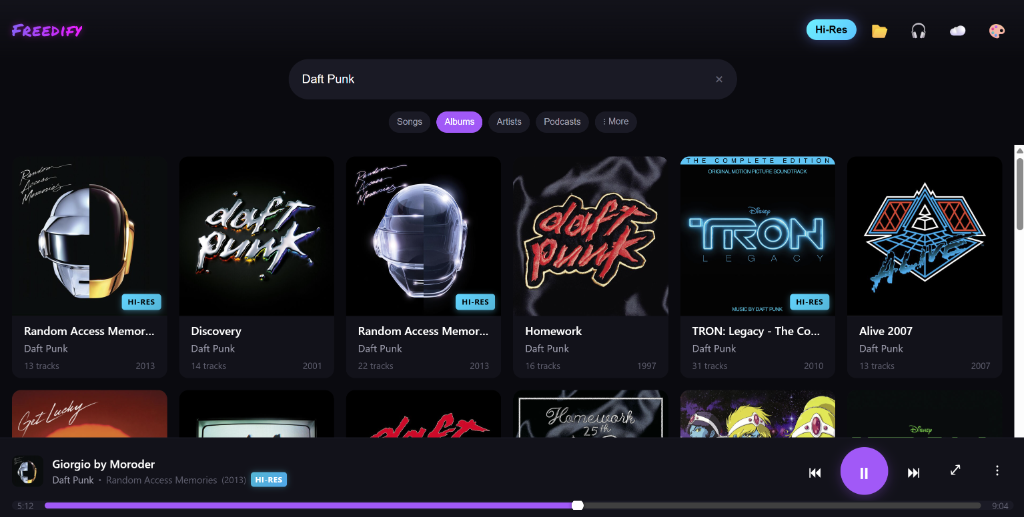
Task: Open the TRON Legacy album cover
Action: click(x=758, y=236)
